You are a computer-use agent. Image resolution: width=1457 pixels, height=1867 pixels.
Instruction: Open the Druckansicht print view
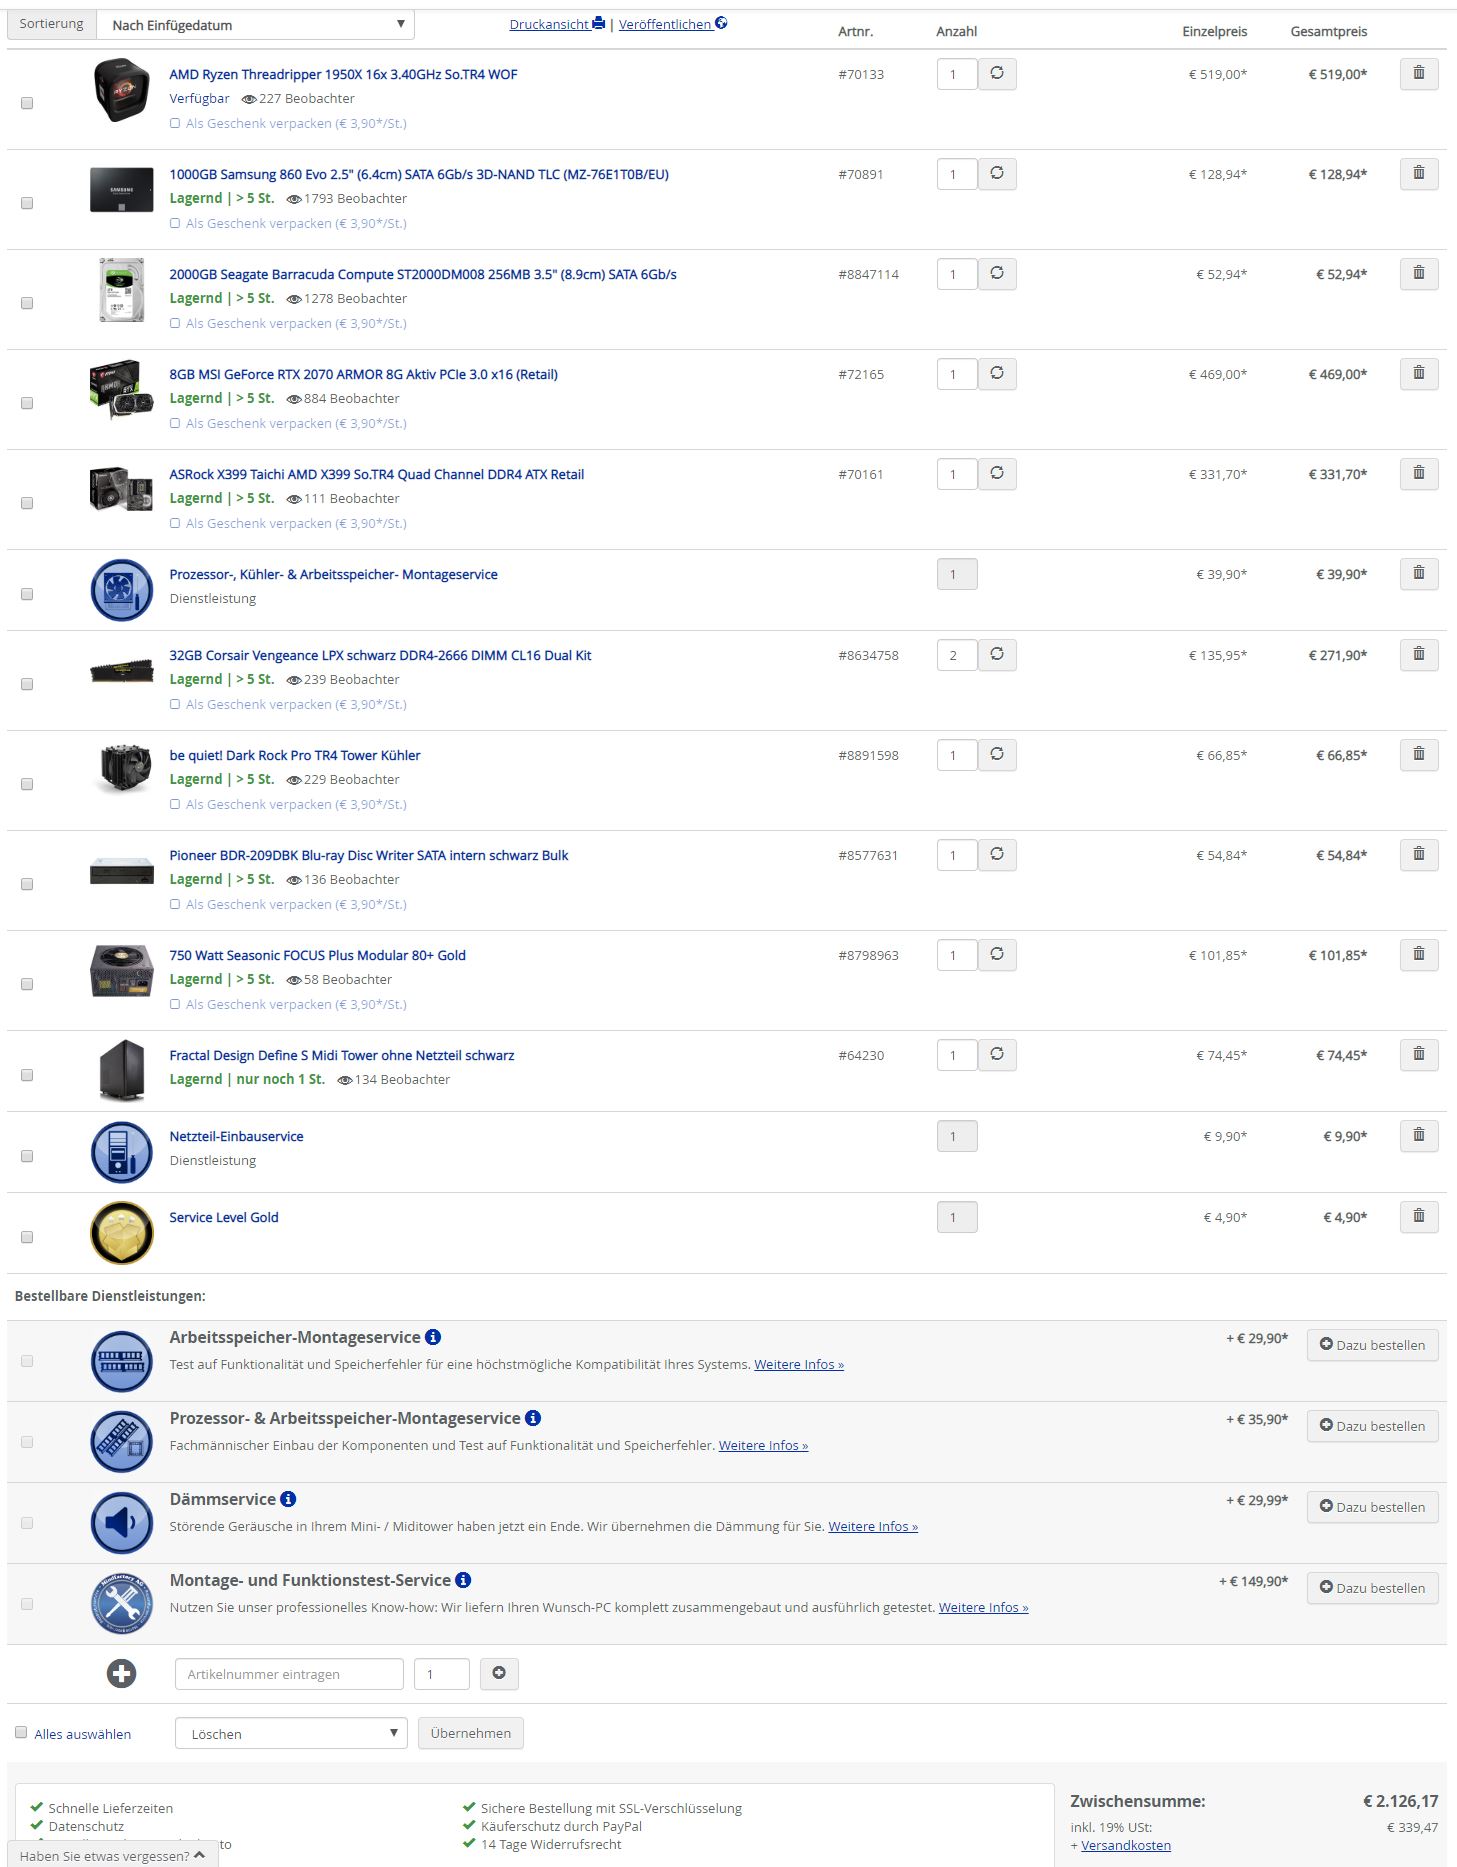557,24
